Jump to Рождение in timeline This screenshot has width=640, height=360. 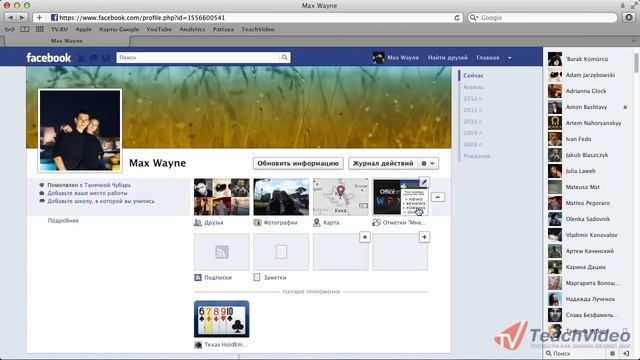[477, 156]
